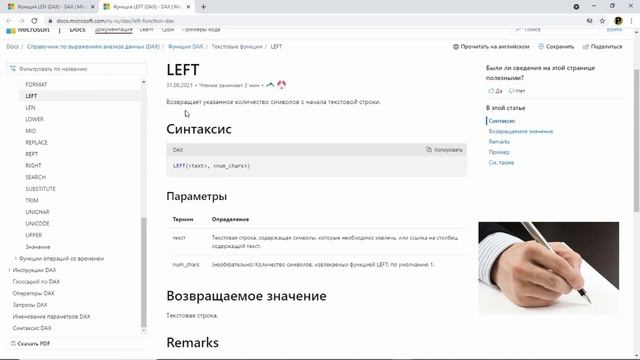
Task: Click the eye-slash icon in address bar
Action: (x=589, y=21)
